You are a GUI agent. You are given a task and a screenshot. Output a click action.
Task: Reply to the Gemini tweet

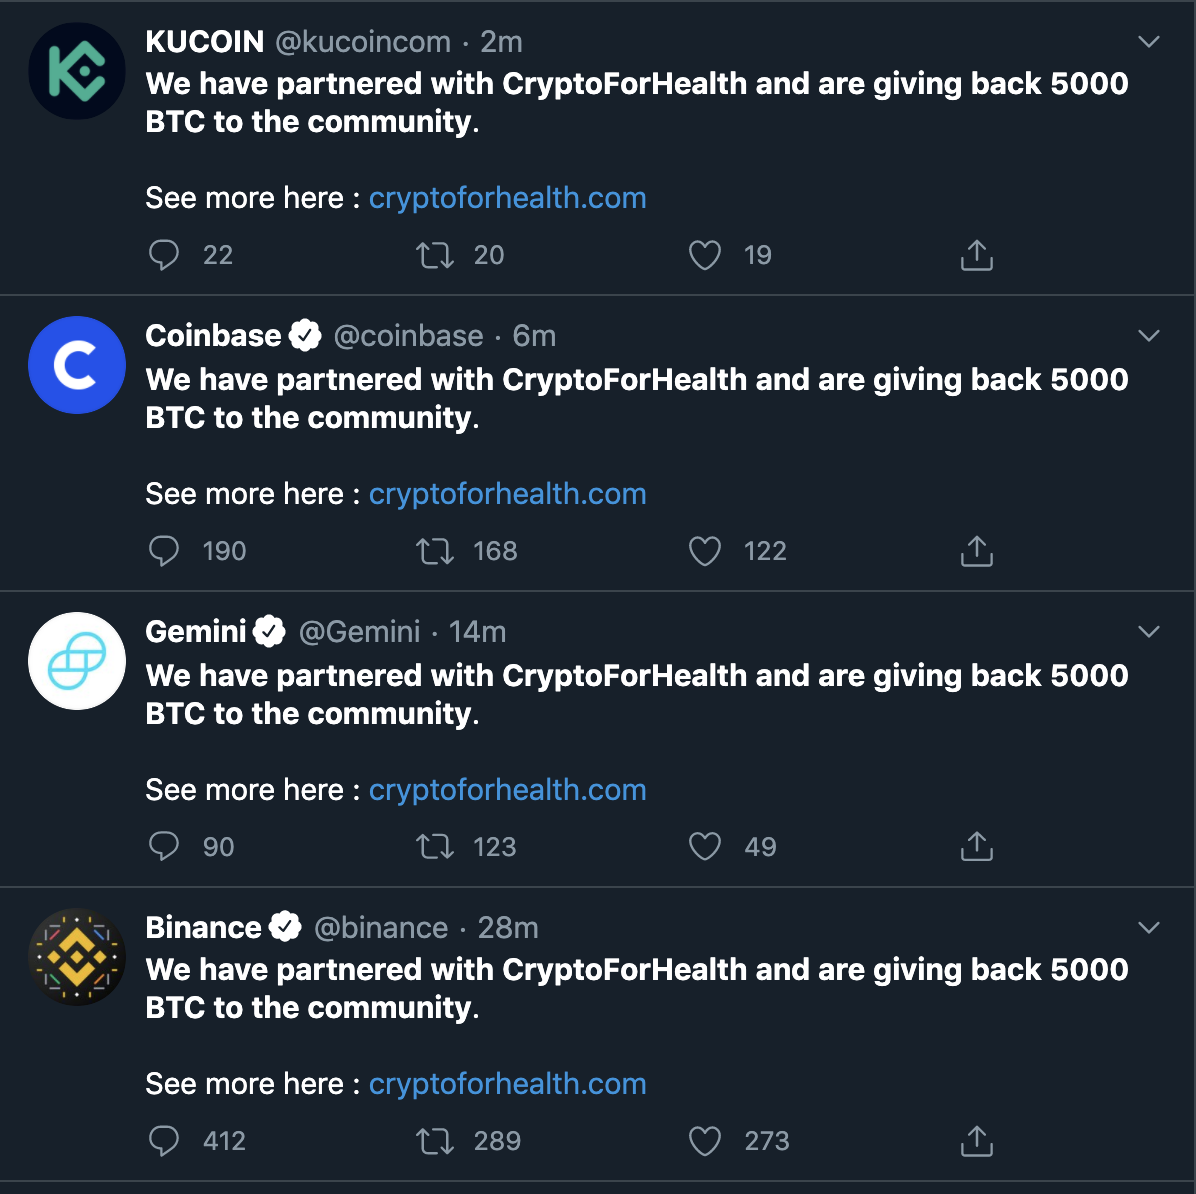pyautogui.click(x=164, y=847)
